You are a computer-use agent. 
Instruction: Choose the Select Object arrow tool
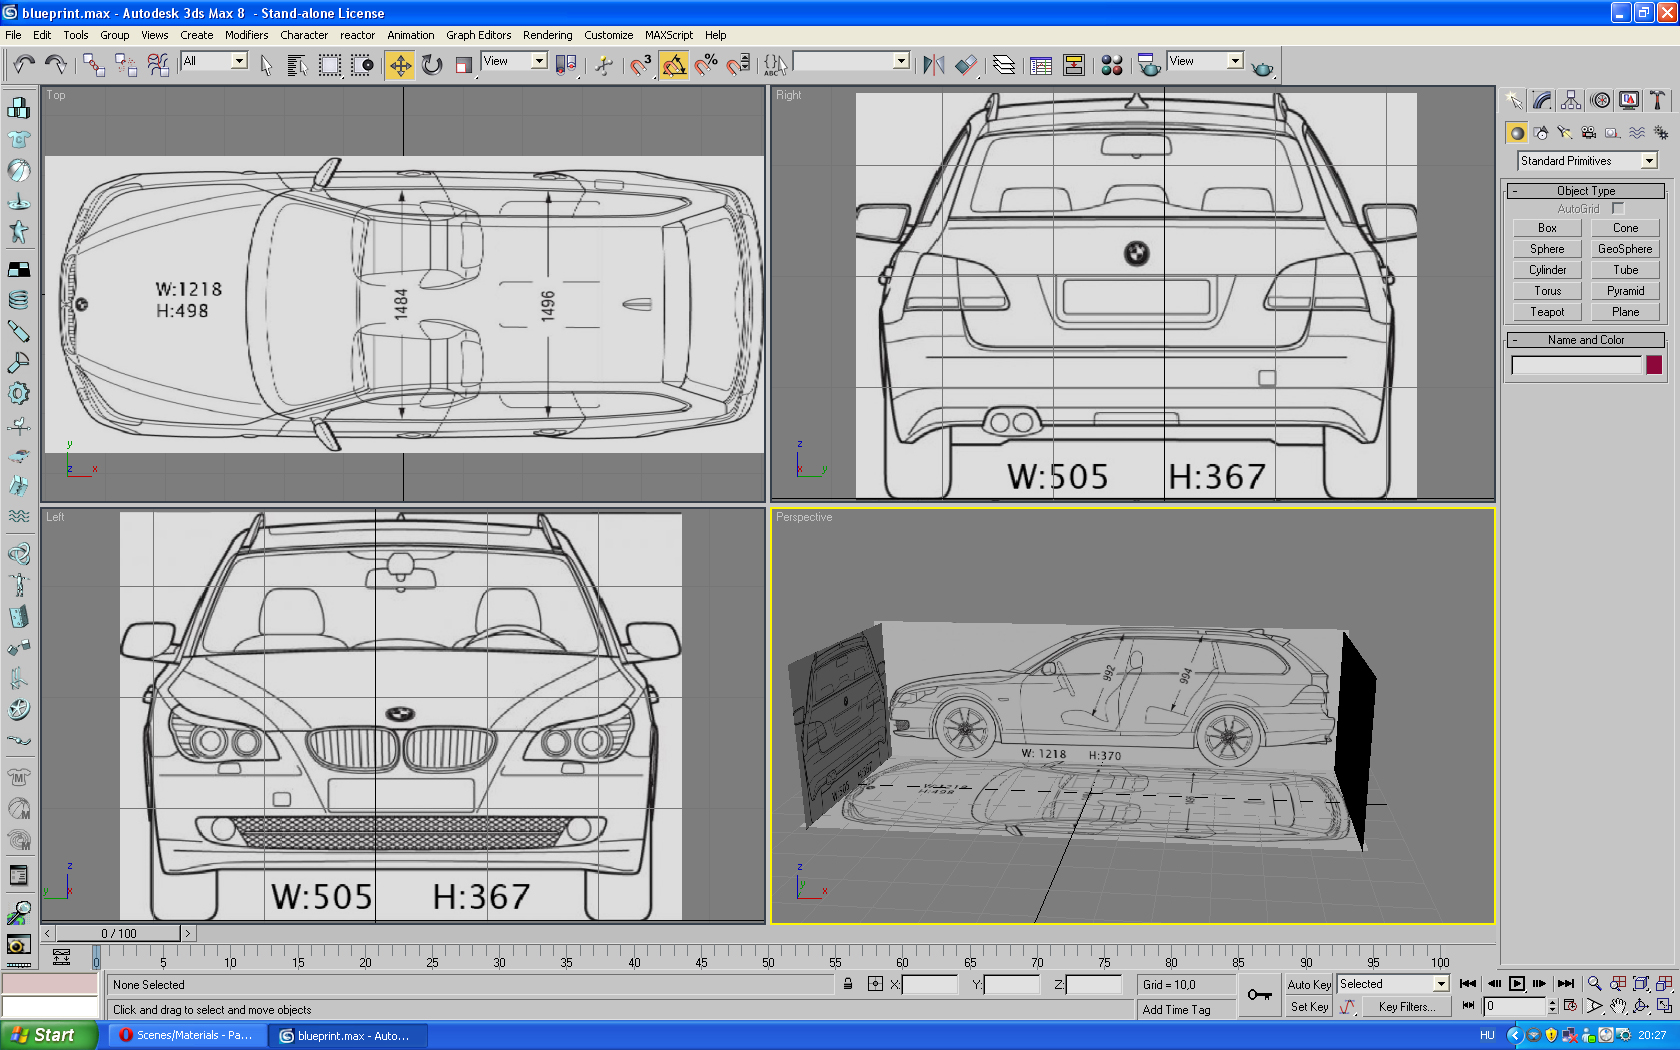266,65
